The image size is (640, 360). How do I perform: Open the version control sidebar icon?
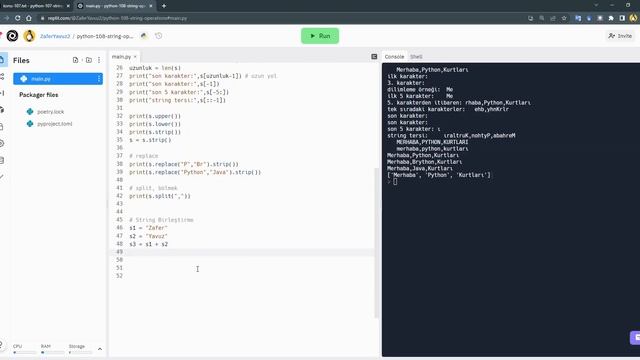click(x=2, y=76)
